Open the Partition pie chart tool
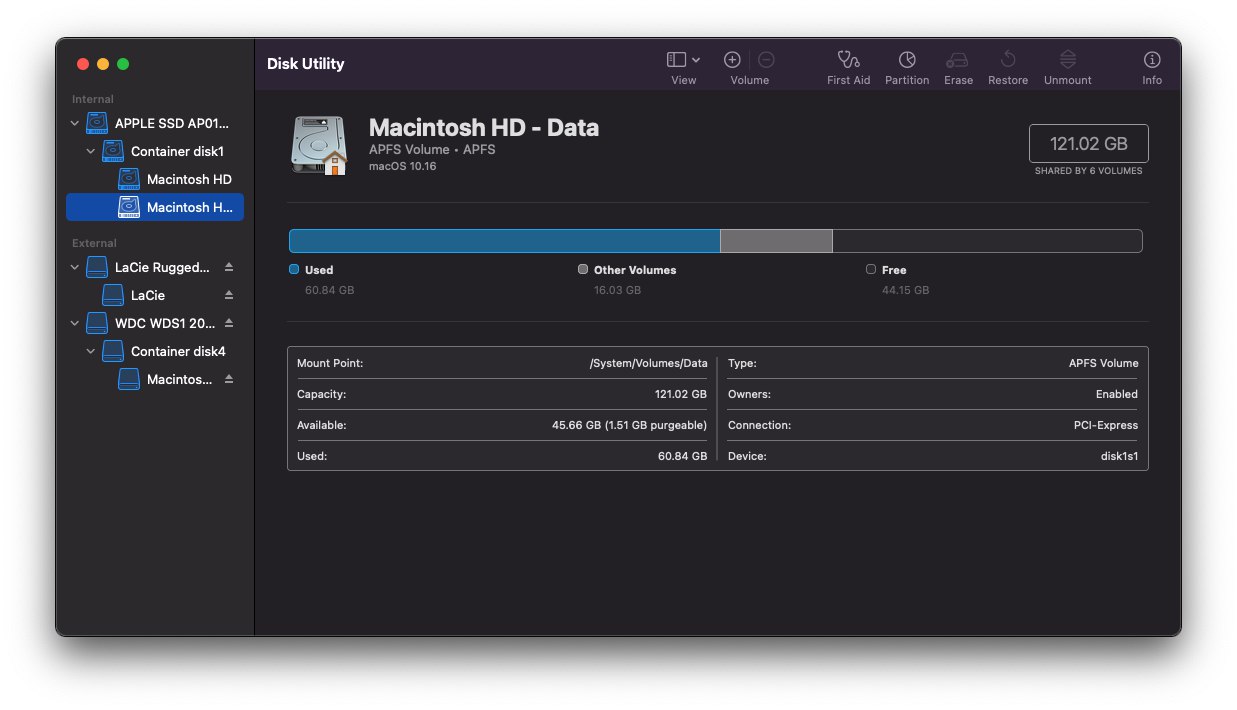 (x=907, y=60)
